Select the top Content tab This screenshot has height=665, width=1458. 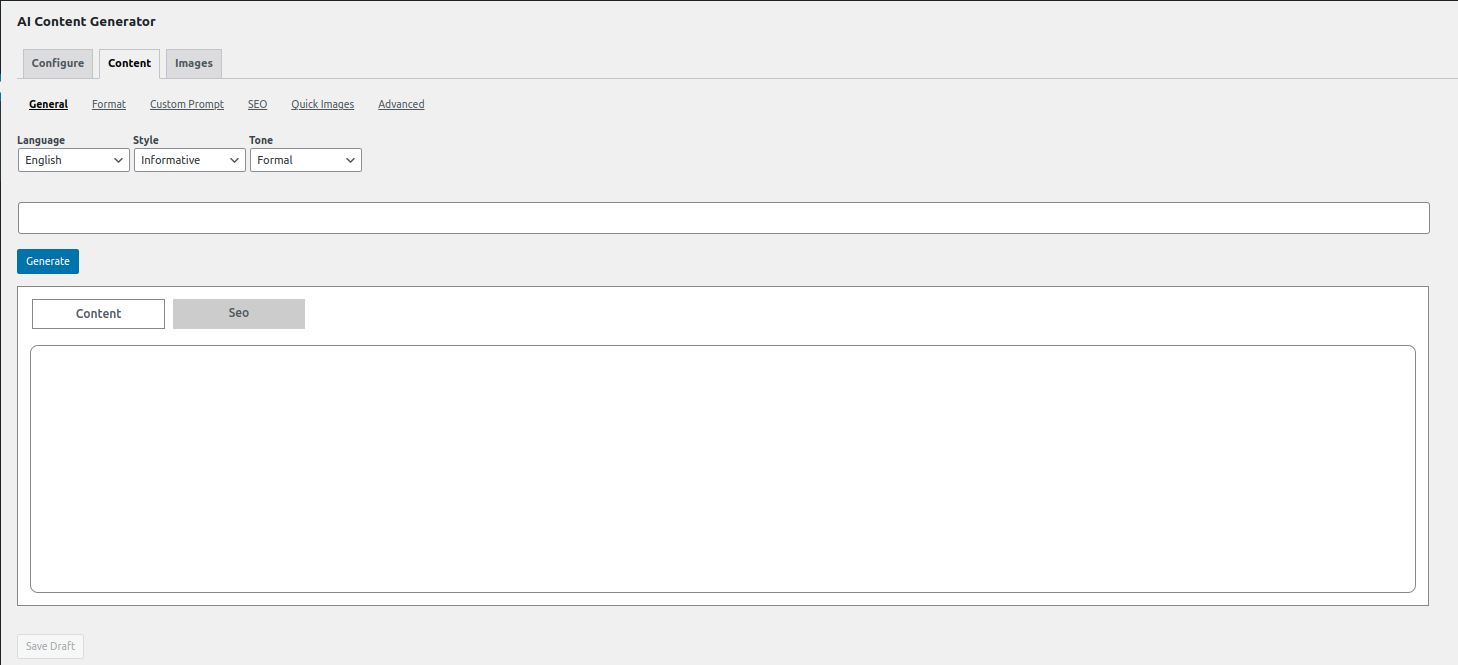[x=129, y=63]
